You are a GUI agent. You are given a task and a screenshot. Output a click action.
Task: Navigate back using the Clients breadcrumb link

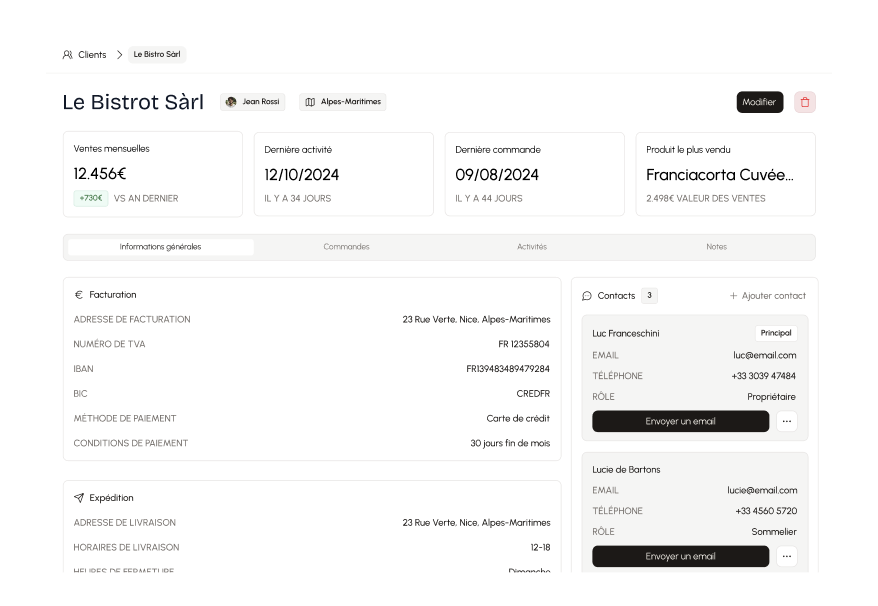[92, 55]
